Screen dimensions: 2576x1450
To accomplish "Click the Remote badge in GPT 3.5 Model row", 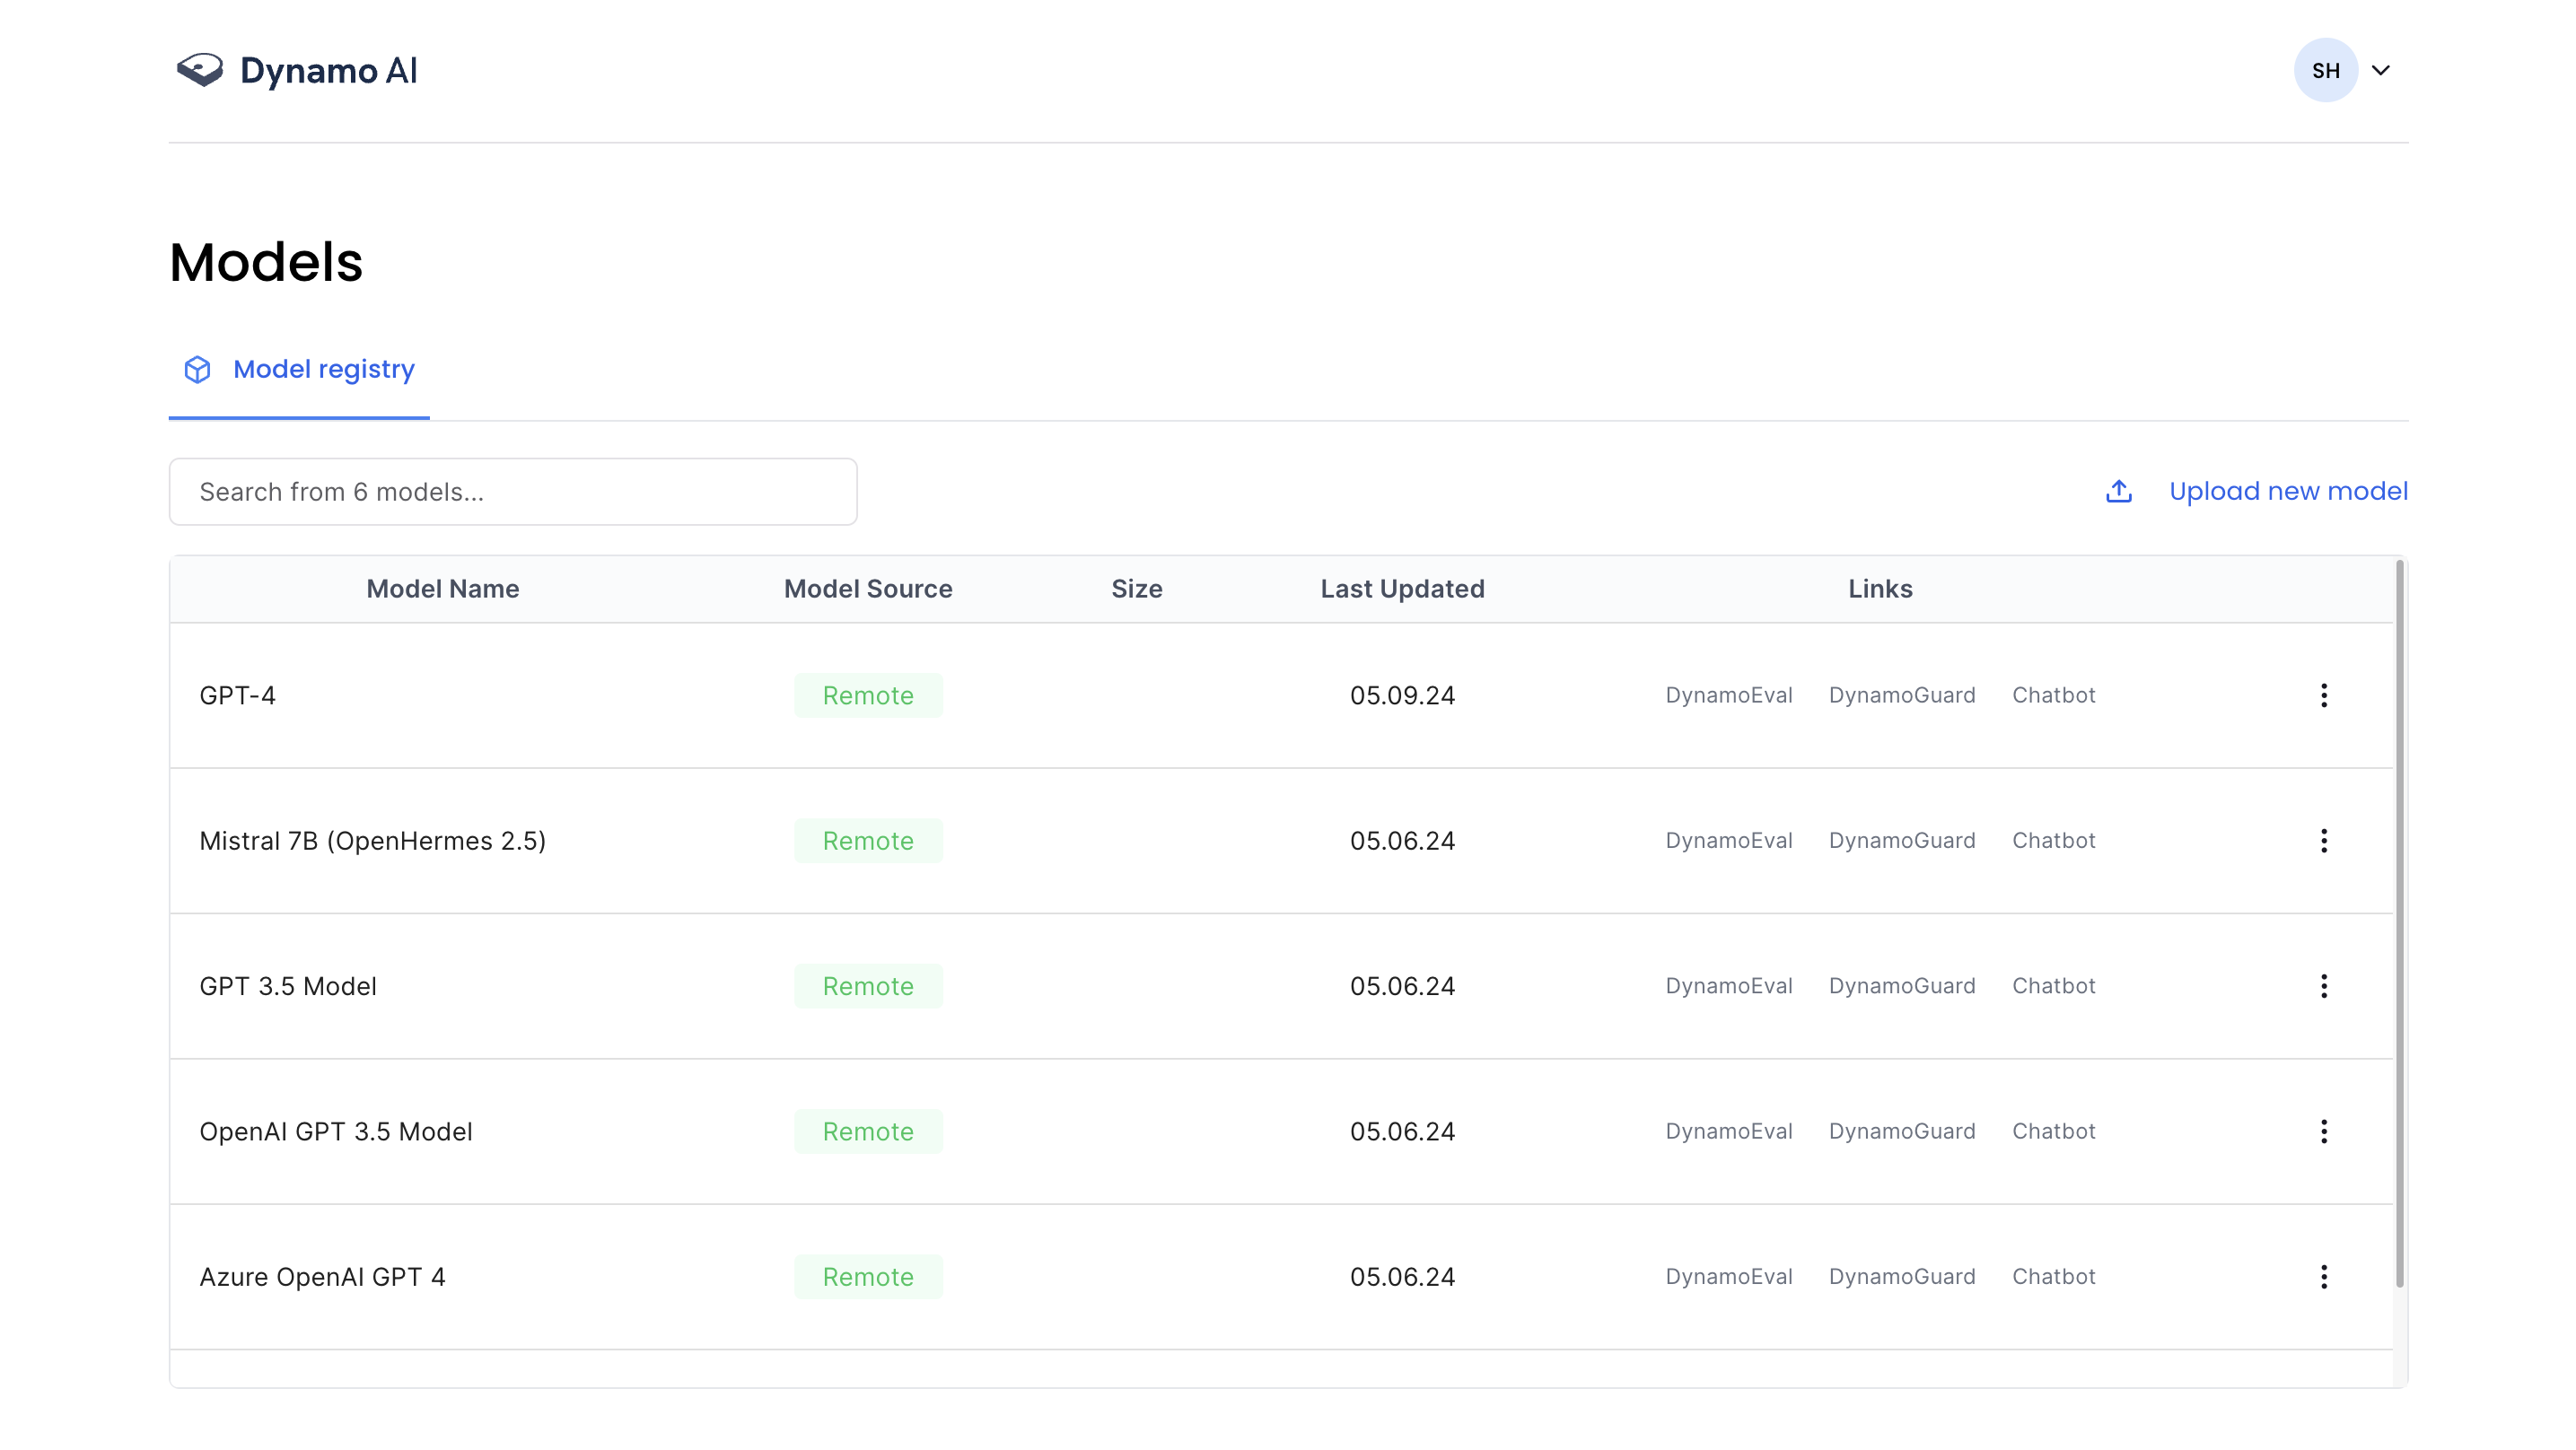I will [x=868, y=986].
